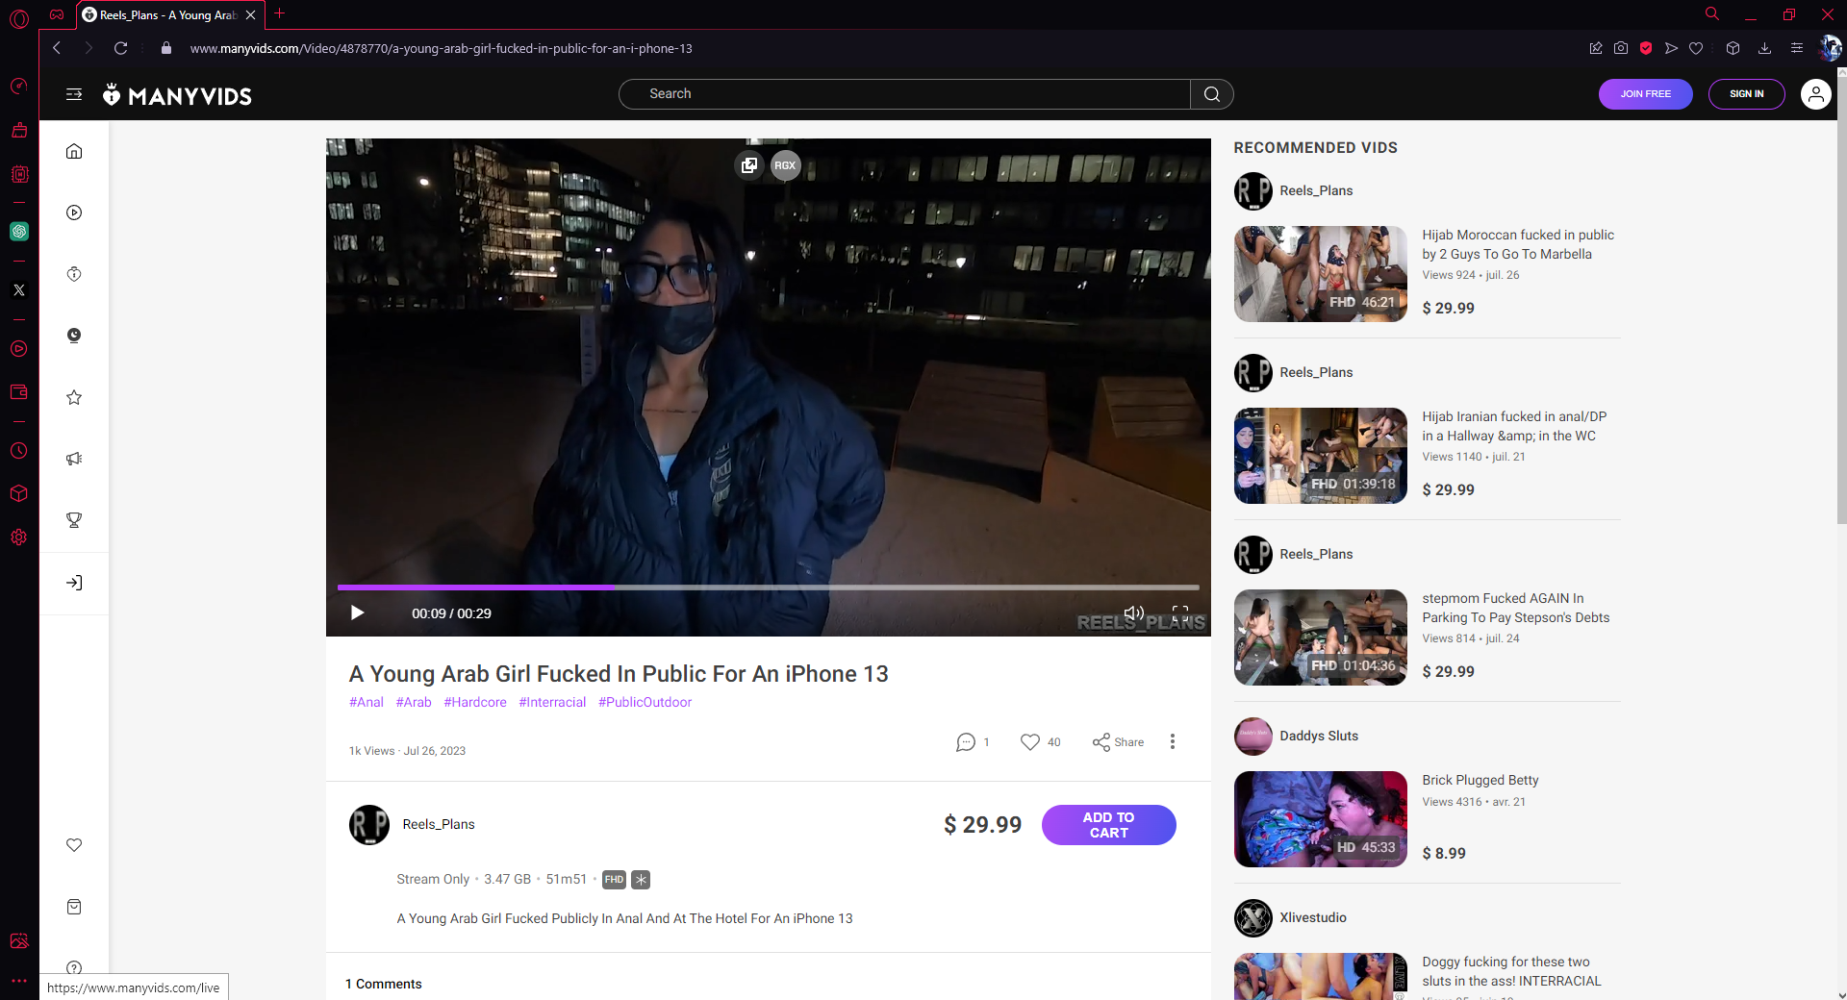The image size is (1847, 1000).
Task: Open the Xlivestudio creator link
Action: tap(1312, 918)
